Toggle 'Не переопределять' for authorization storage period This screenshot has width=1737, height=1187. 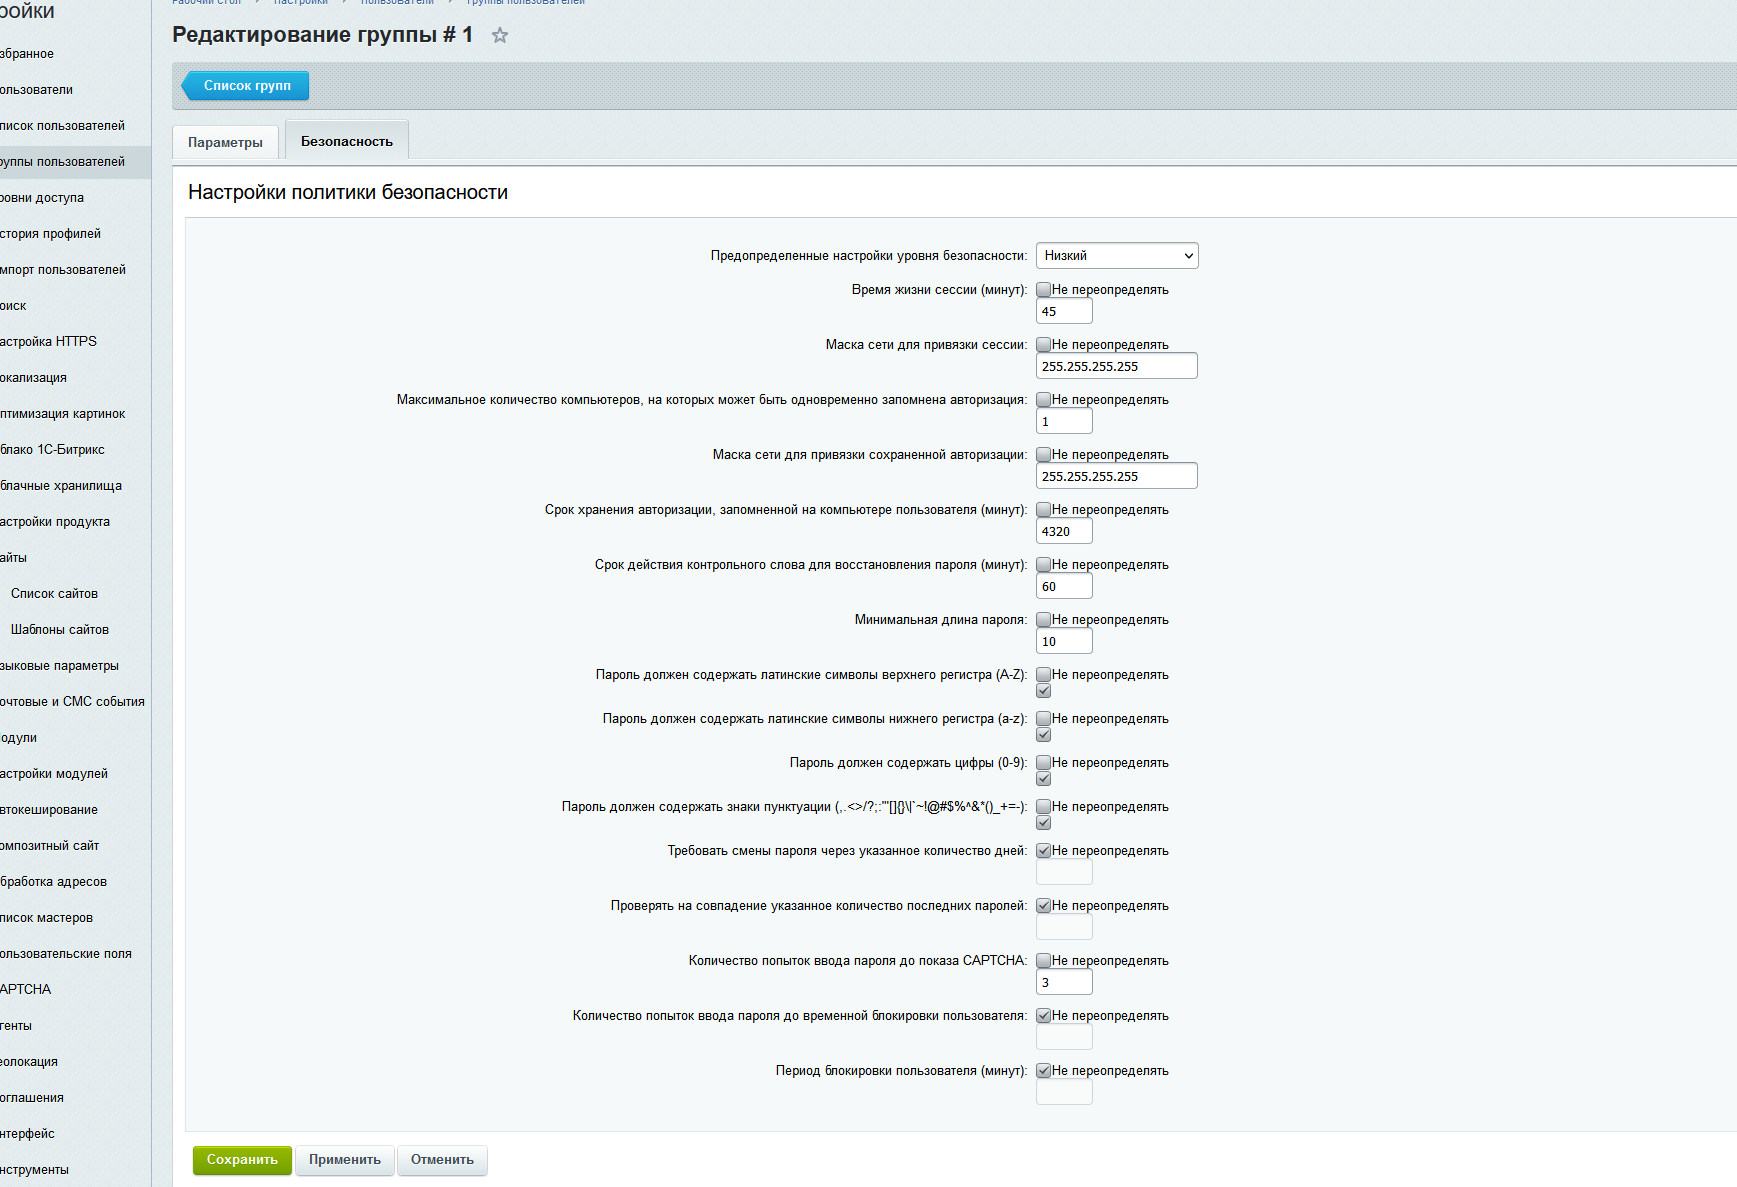pyautogui.click(x=1044, y=510)
